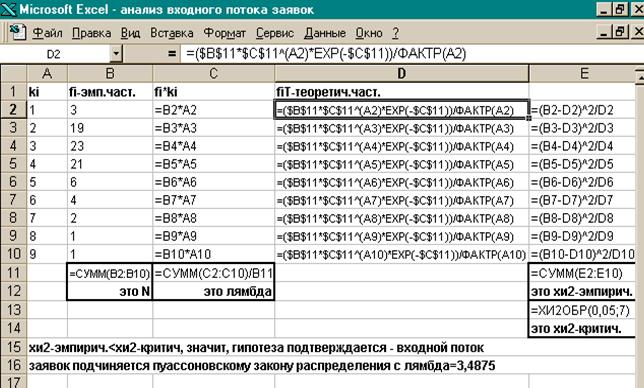Click cell containing =B6*A6
Viewport: 644px width, 388px height.
(x=213, y=182)
